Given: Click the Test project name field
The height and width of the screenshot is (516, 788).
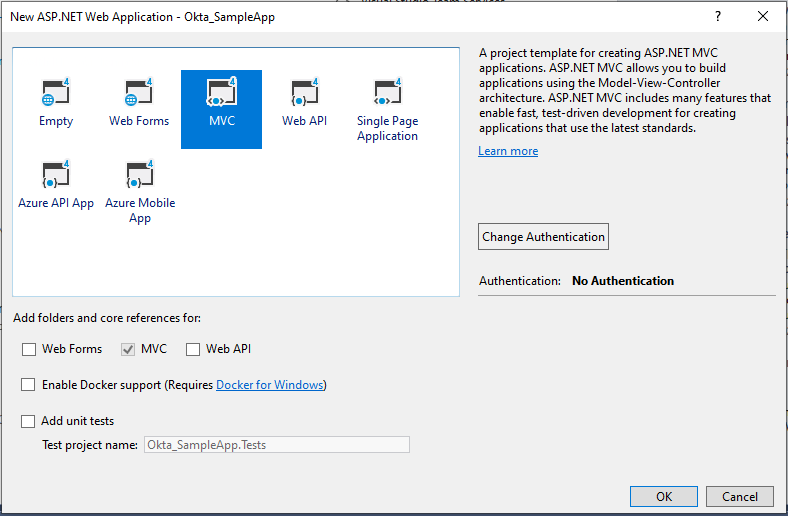Looking at the screenshot, I should coord(277,445).
